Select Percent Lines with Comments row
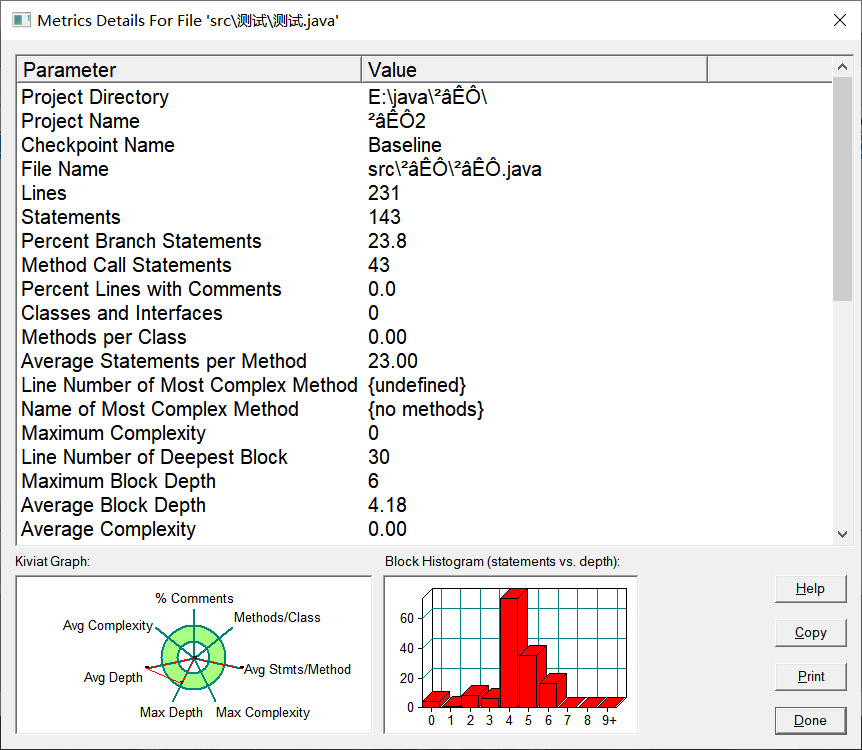 pyautogui.click(x=424, y=289)
